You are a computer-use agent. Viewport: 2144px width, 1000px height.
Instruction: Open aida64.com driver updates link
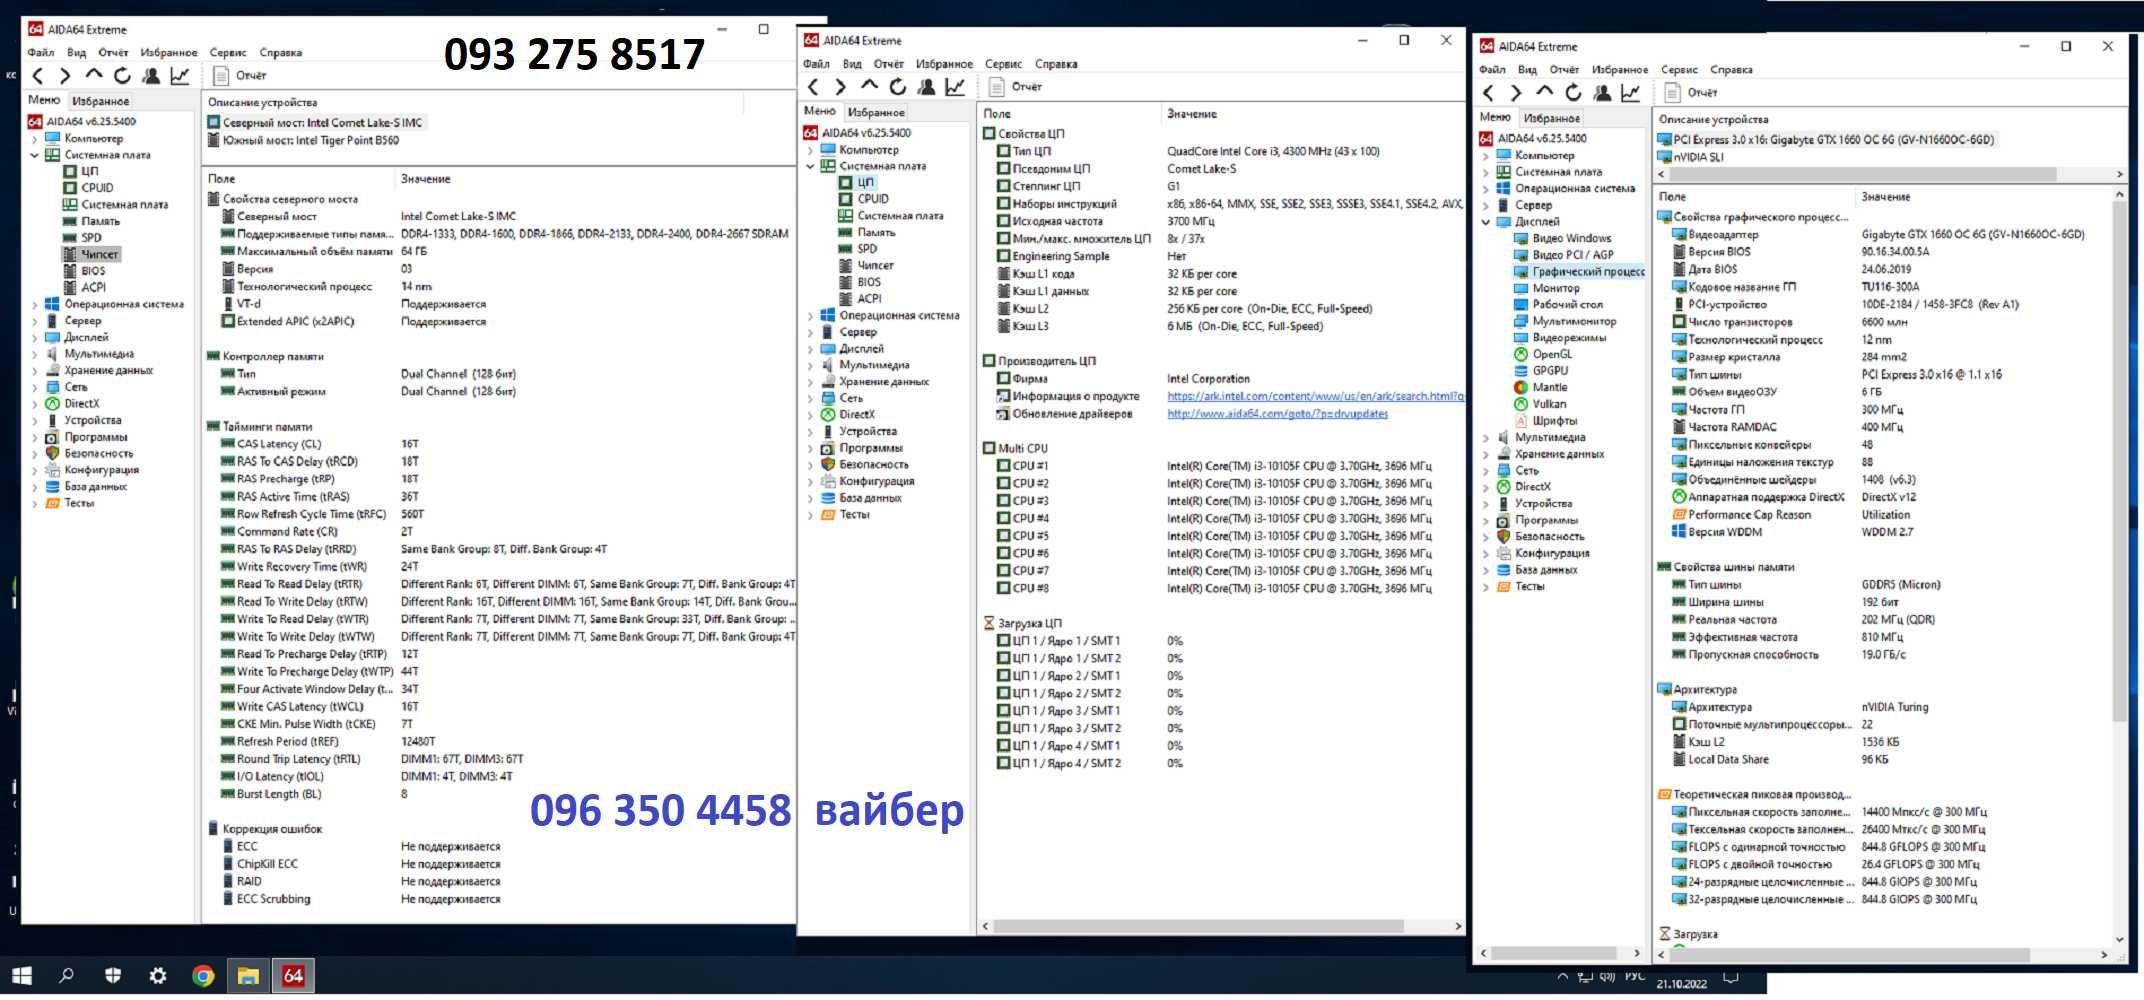click(x=1277, y=414)
